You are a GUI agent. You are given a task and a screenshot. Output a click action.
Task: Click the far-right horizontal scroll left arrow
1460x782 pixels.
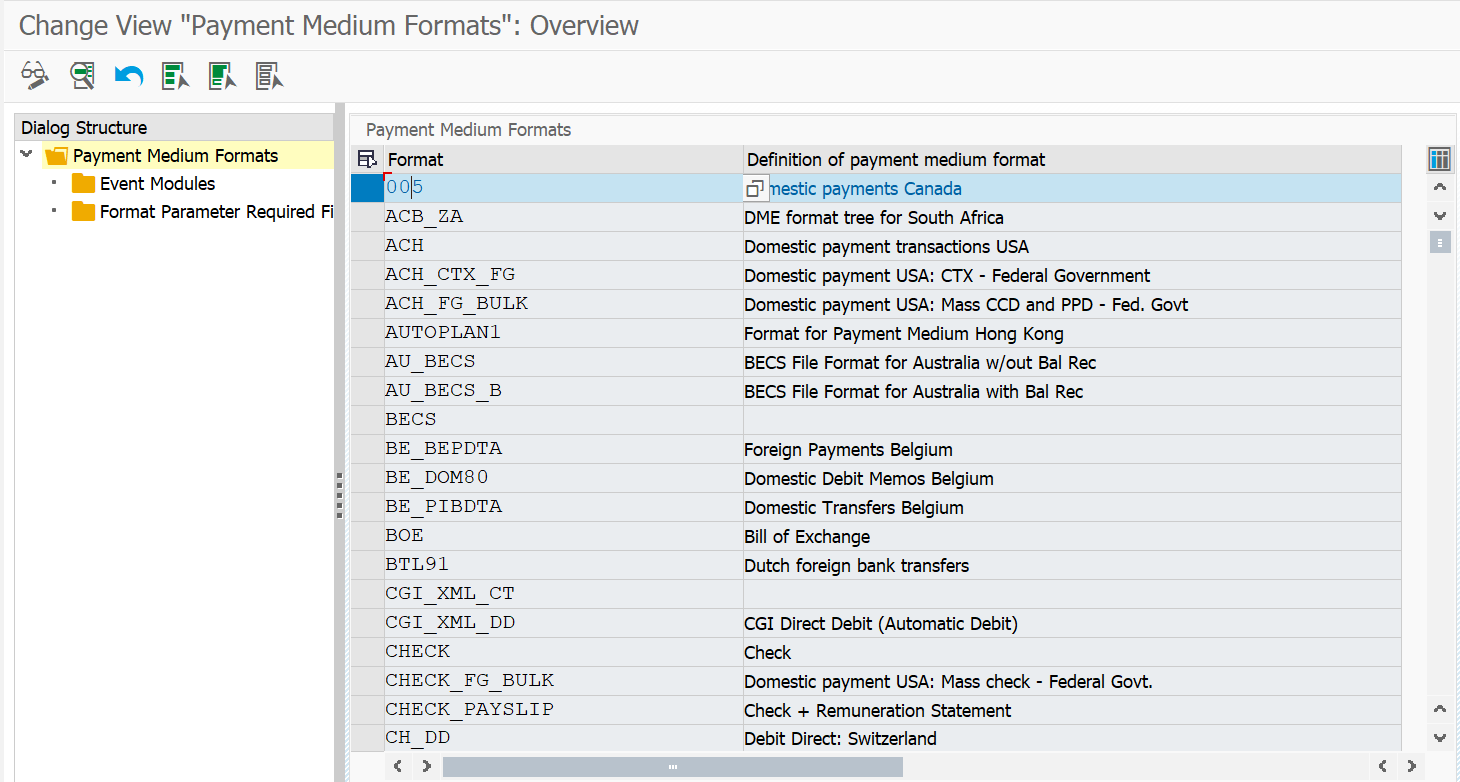(x=1383, y=766)
